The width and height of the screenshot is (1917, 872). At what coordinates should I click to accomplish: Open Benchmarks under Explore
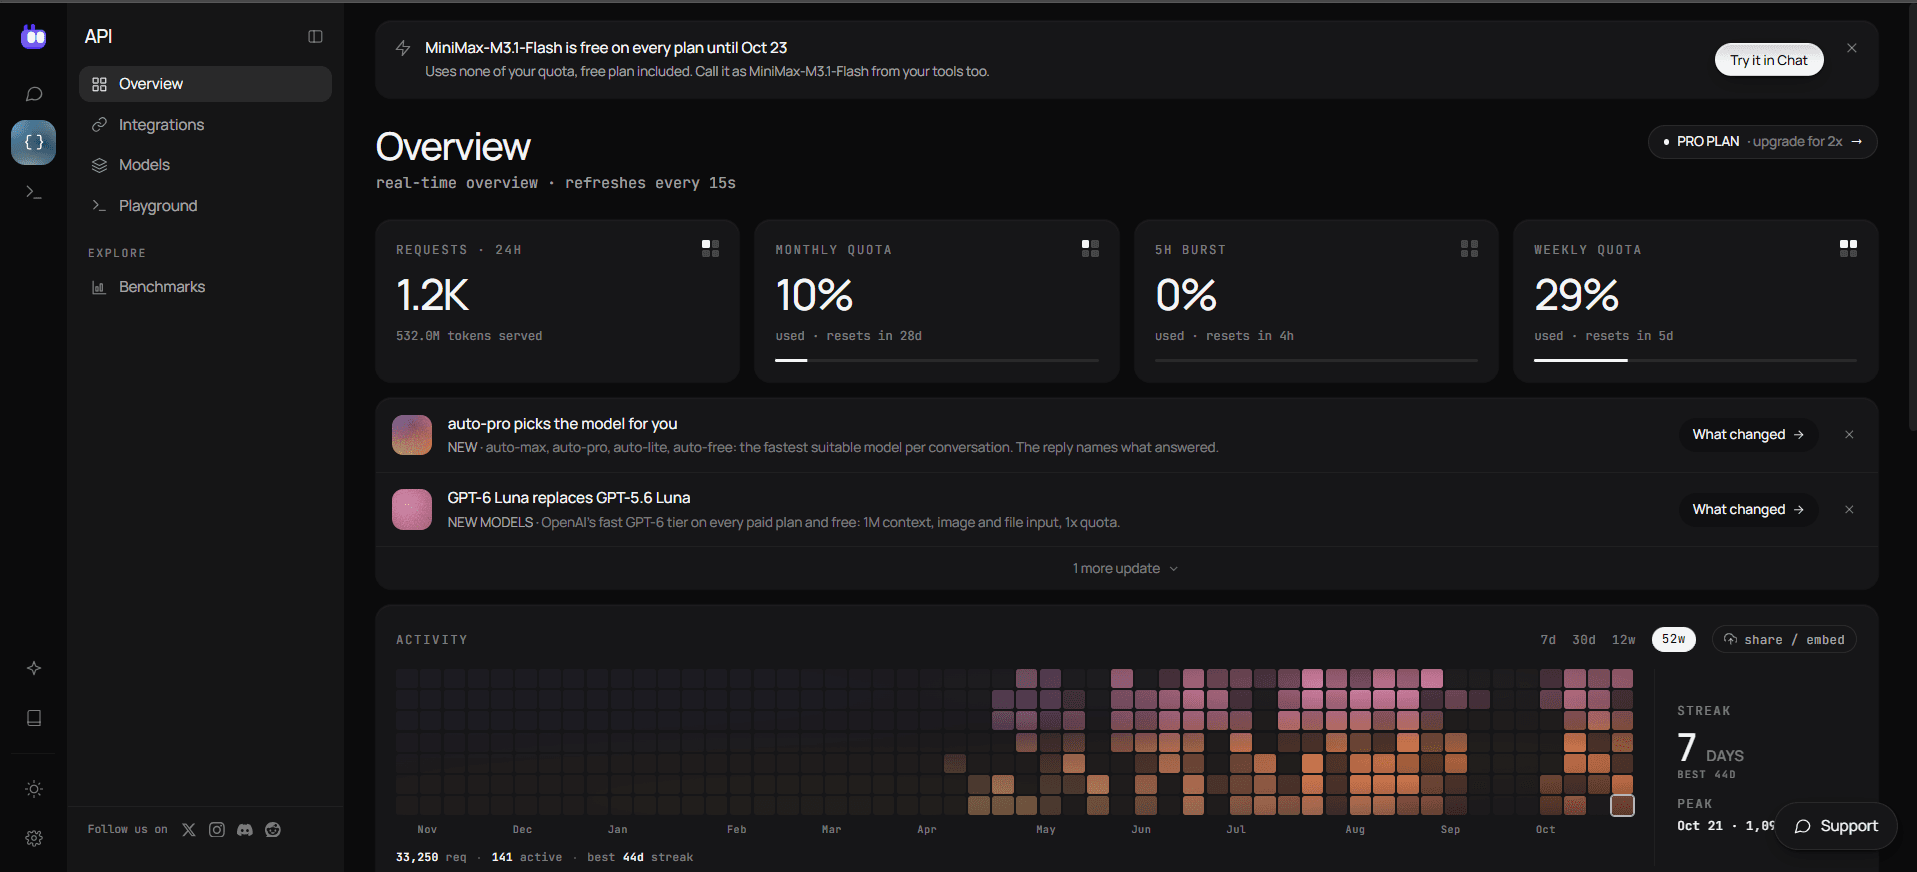click(x=205, y=287)
